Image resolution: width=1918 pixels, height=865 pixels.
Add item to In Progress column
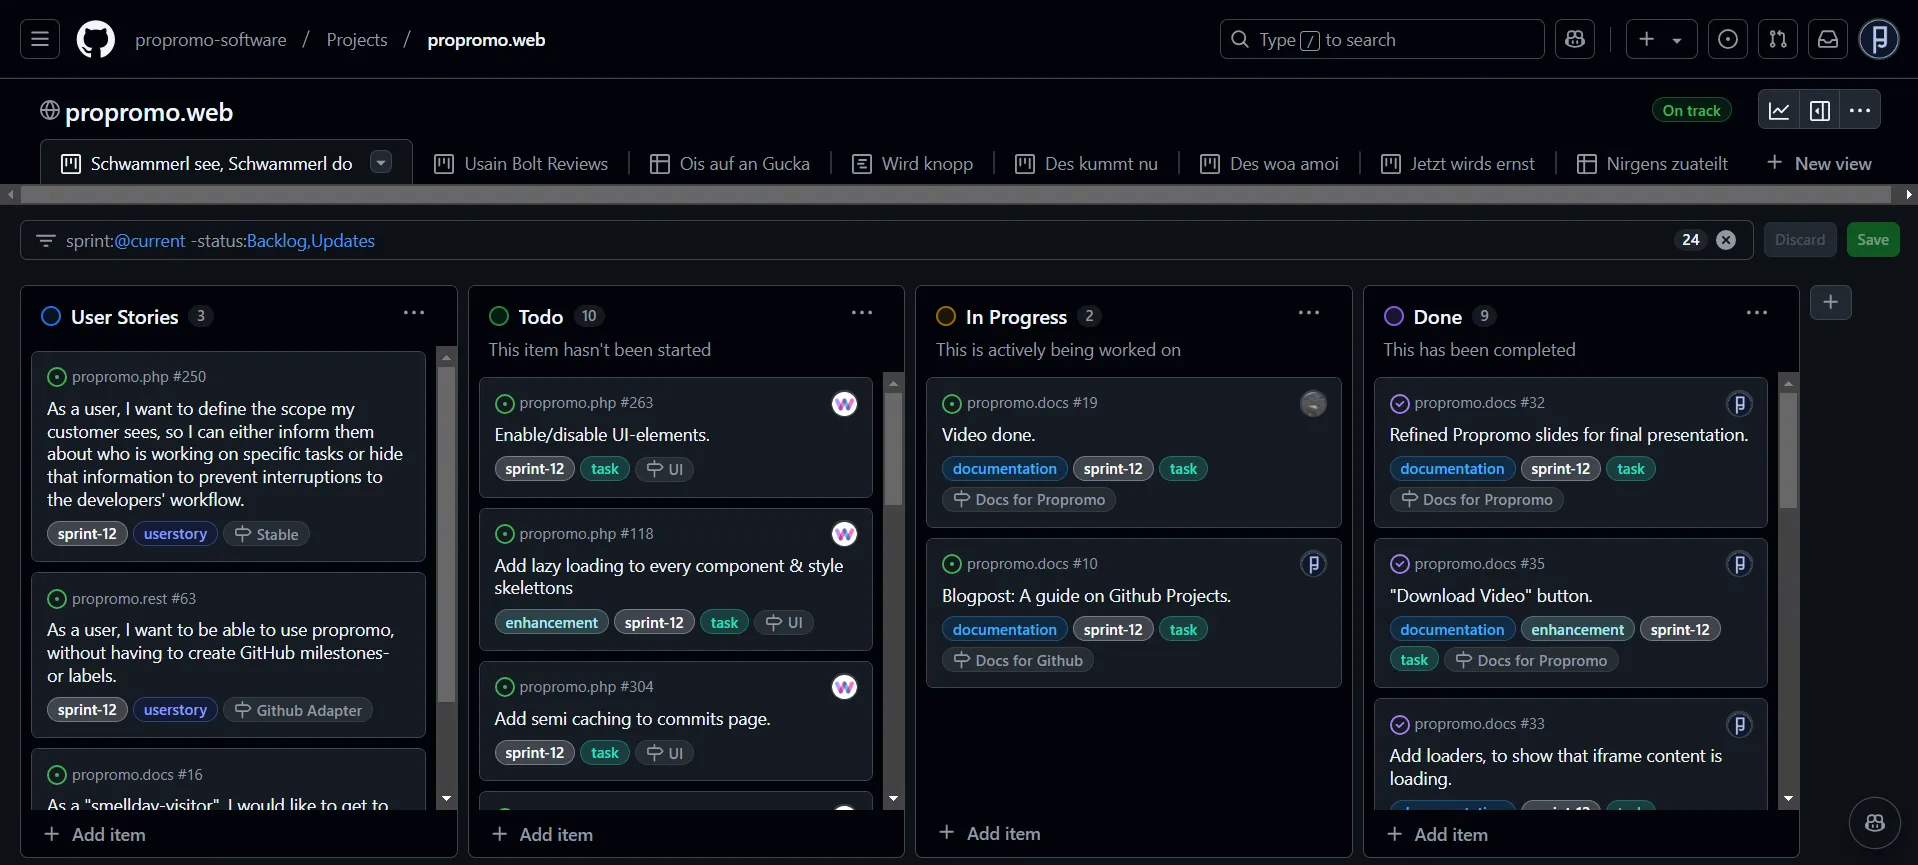point(990,833)
